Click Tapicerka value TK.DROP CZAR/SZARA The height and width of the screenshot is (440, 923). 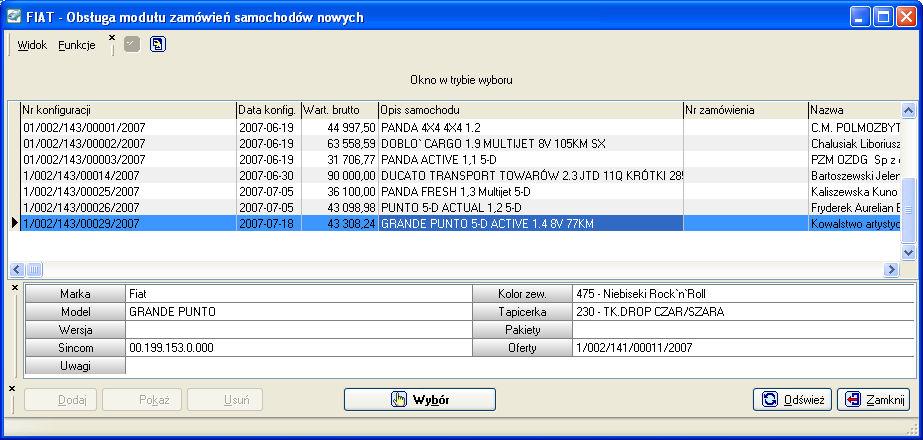(x=743, y=312)
